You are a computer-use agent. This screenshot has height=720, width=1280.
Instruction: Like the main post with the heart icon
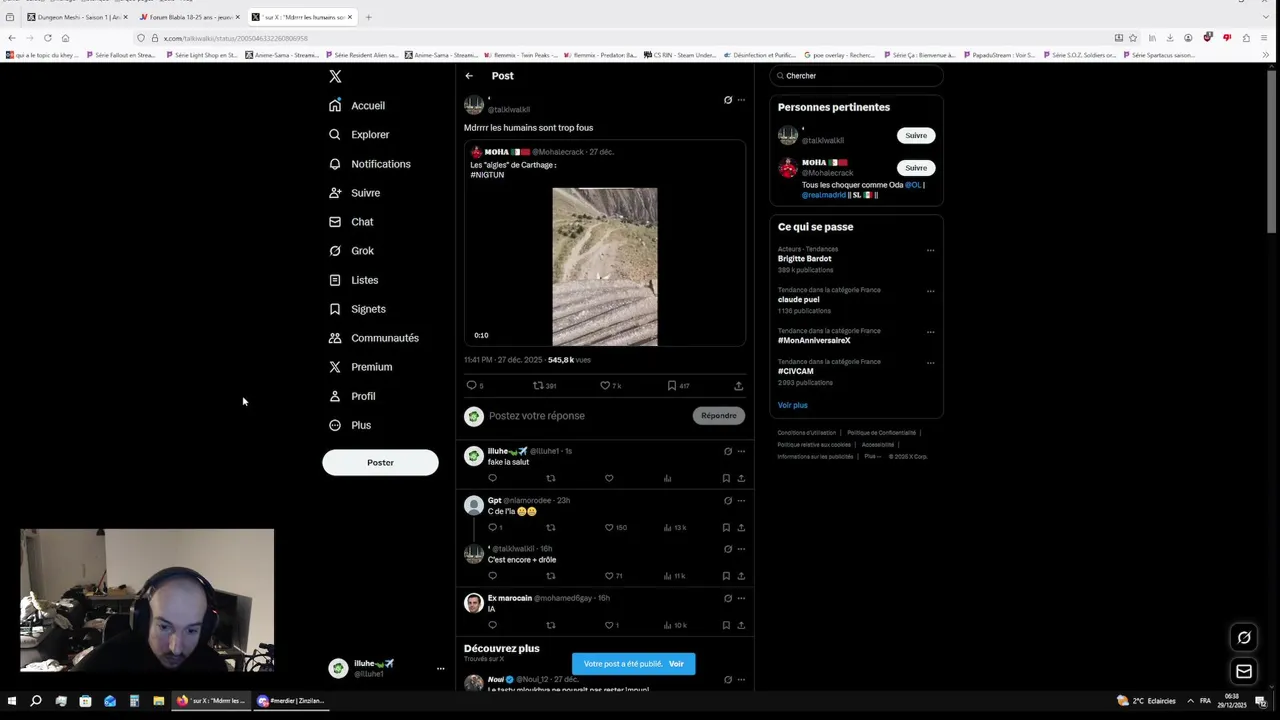pos(605,385)
